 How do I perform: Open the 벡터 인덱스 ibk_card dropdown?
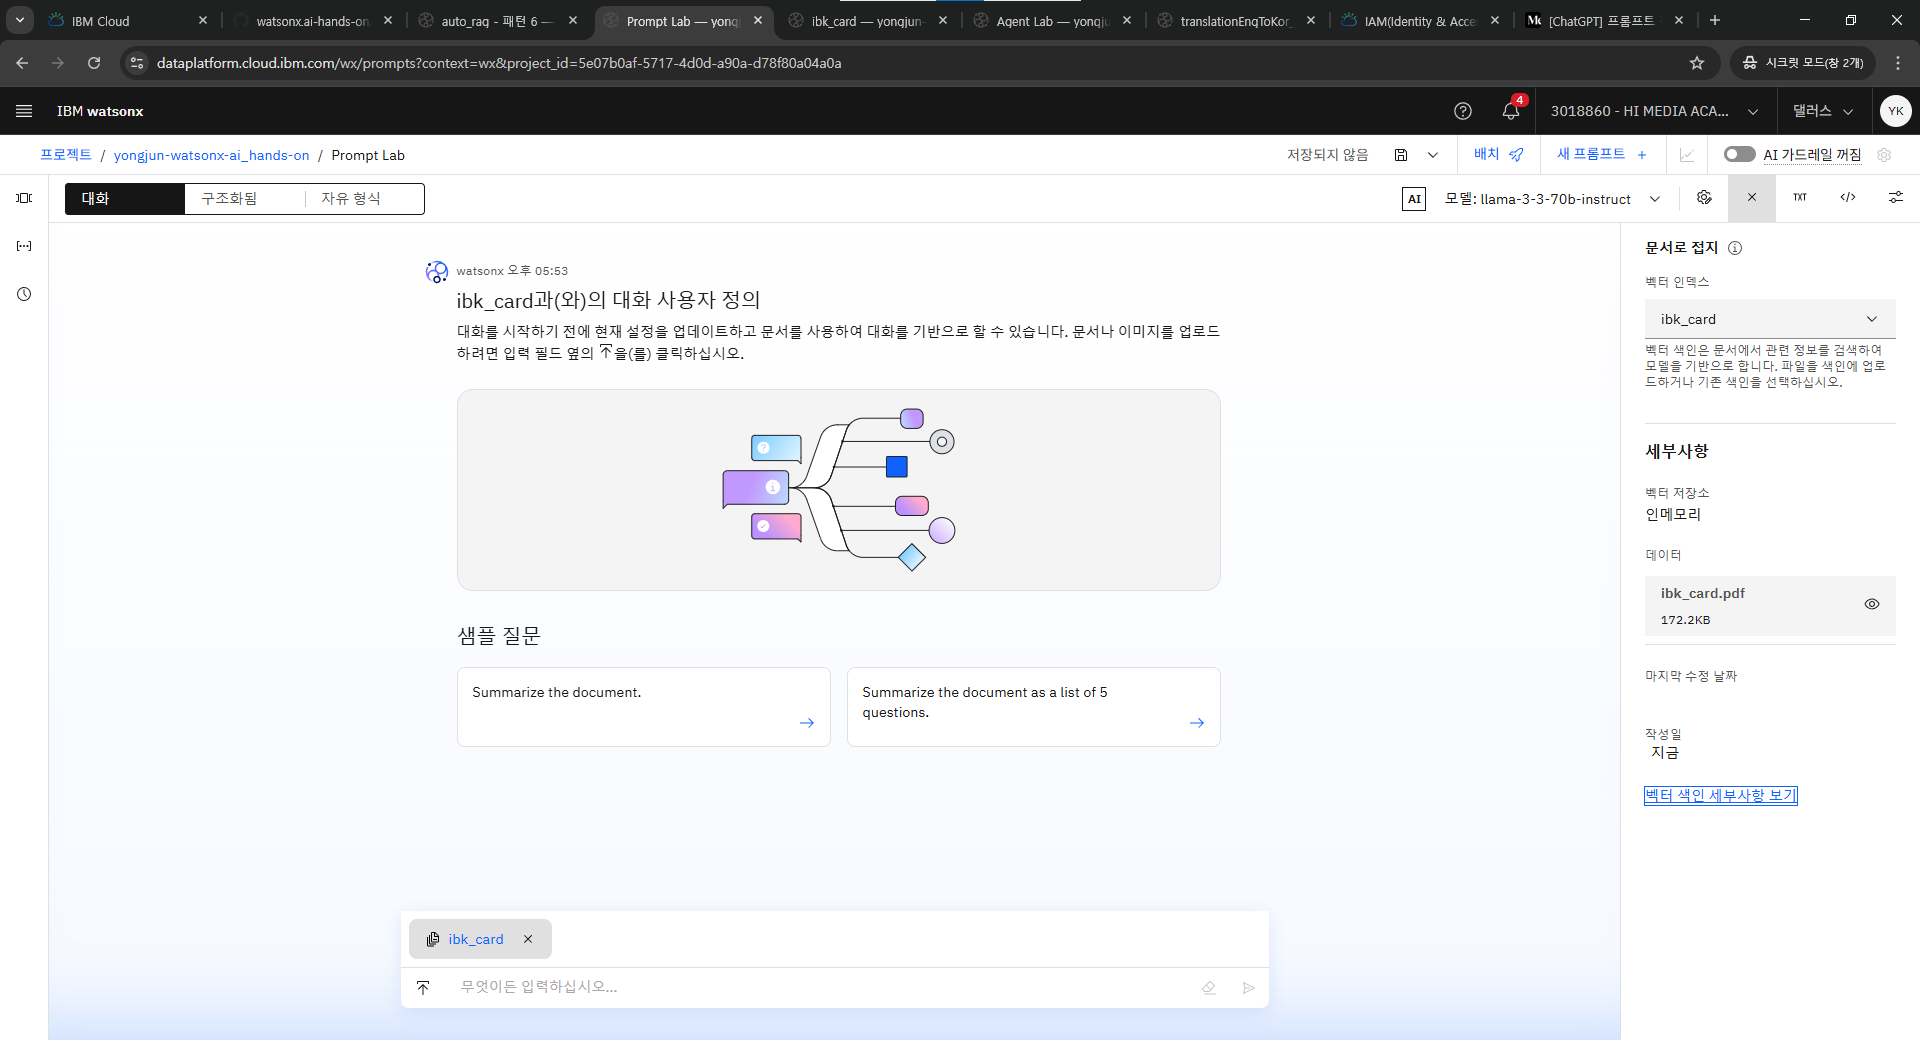point(1770,319)
